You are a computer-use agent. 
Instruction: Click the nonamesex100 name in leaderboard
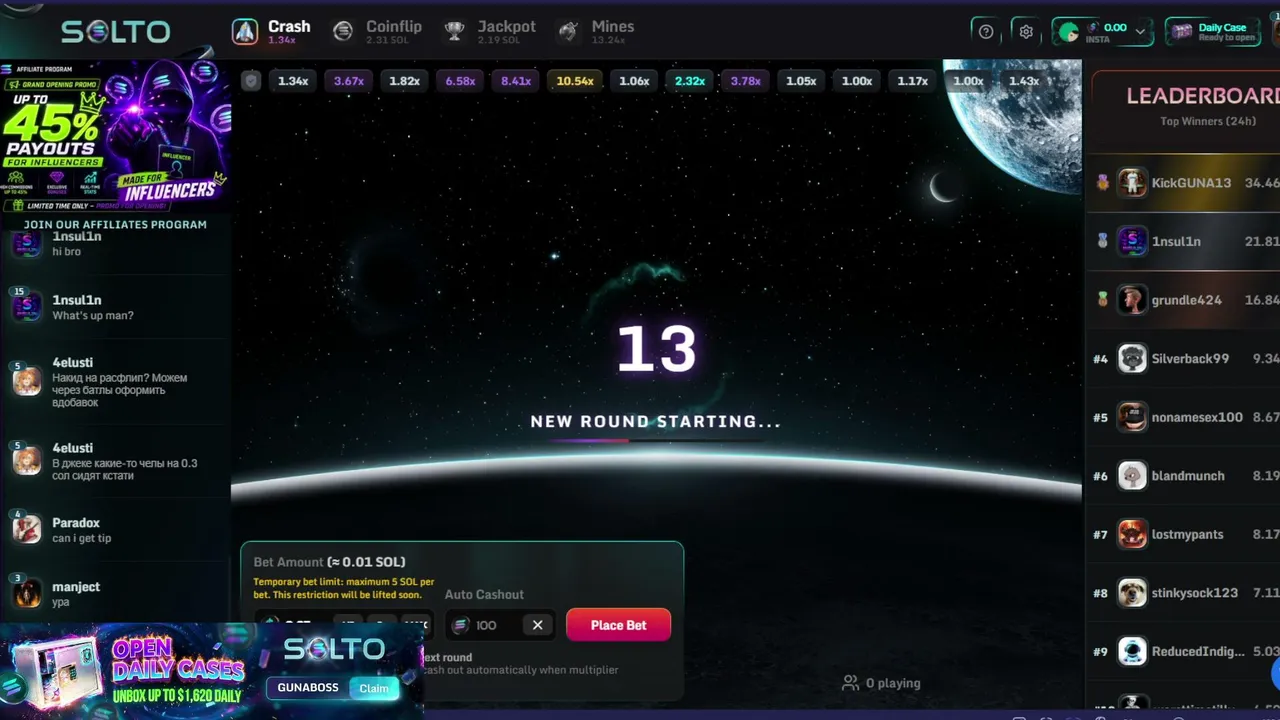pyautogui.click(x=1197, y=417)
